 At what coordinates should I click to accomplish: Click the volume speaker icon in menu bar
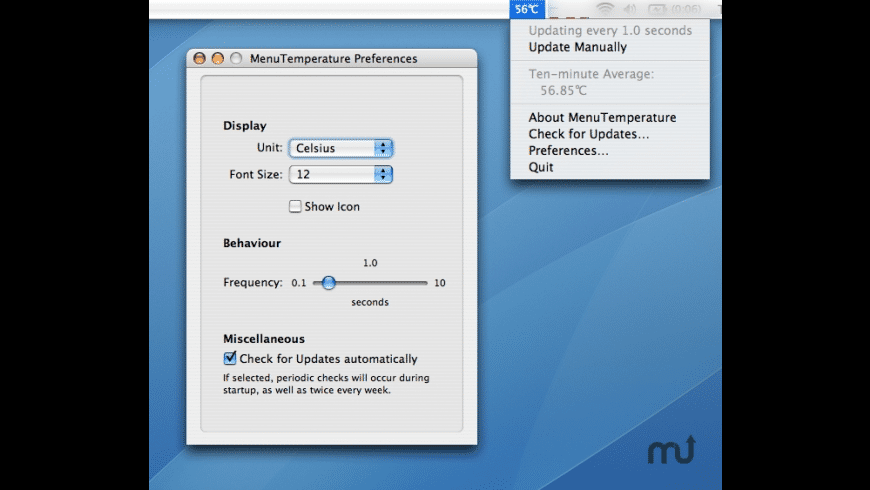click(630, 9)
